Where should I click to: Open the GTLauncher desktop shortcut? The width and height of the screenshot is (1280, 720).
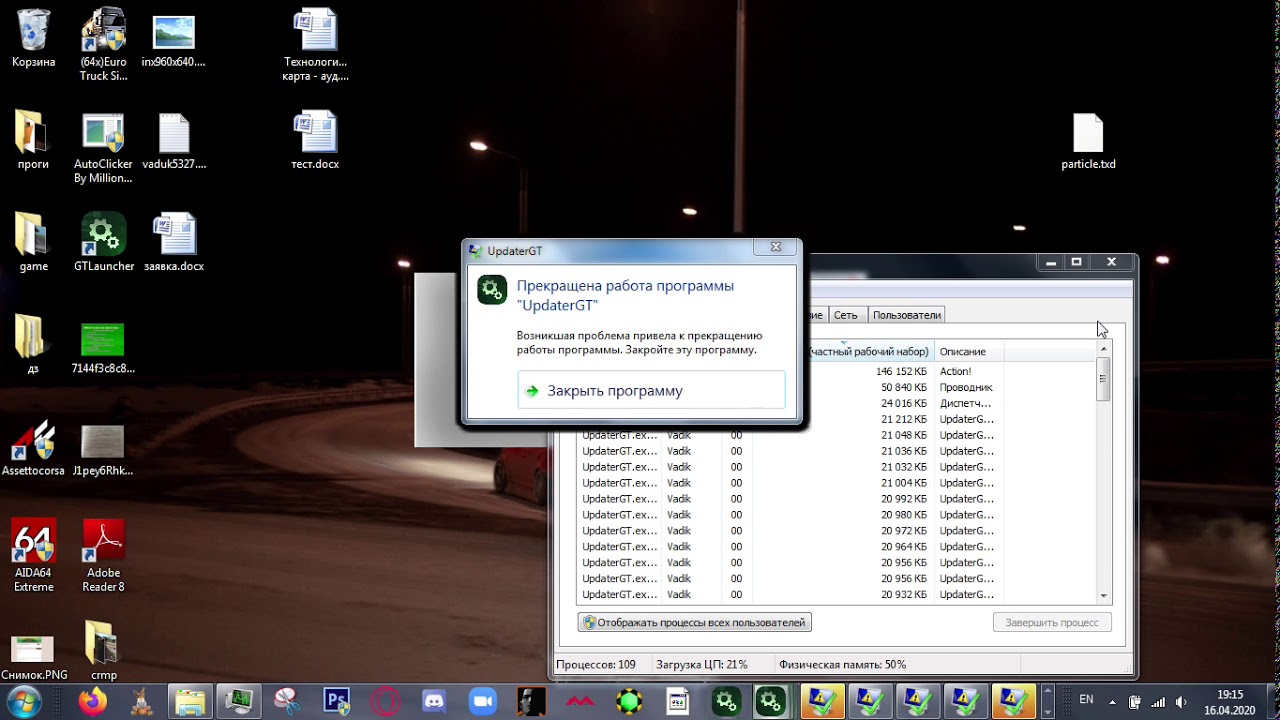tap(103, 242)
